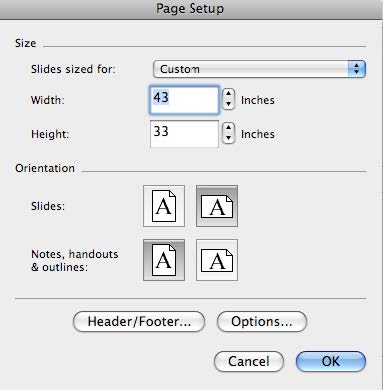Select portrait orientation for slides
Screen dimensions: 383x390
click(164, 206)
